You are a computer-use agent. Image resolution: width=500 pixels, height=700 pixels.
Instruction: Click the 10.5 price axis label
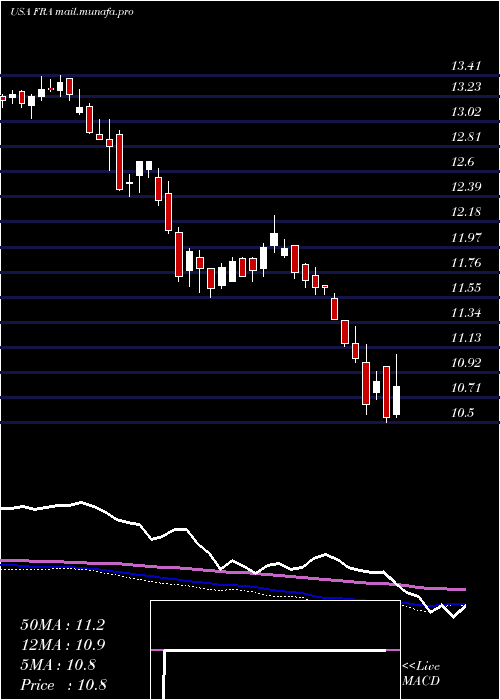click(462, 412)
